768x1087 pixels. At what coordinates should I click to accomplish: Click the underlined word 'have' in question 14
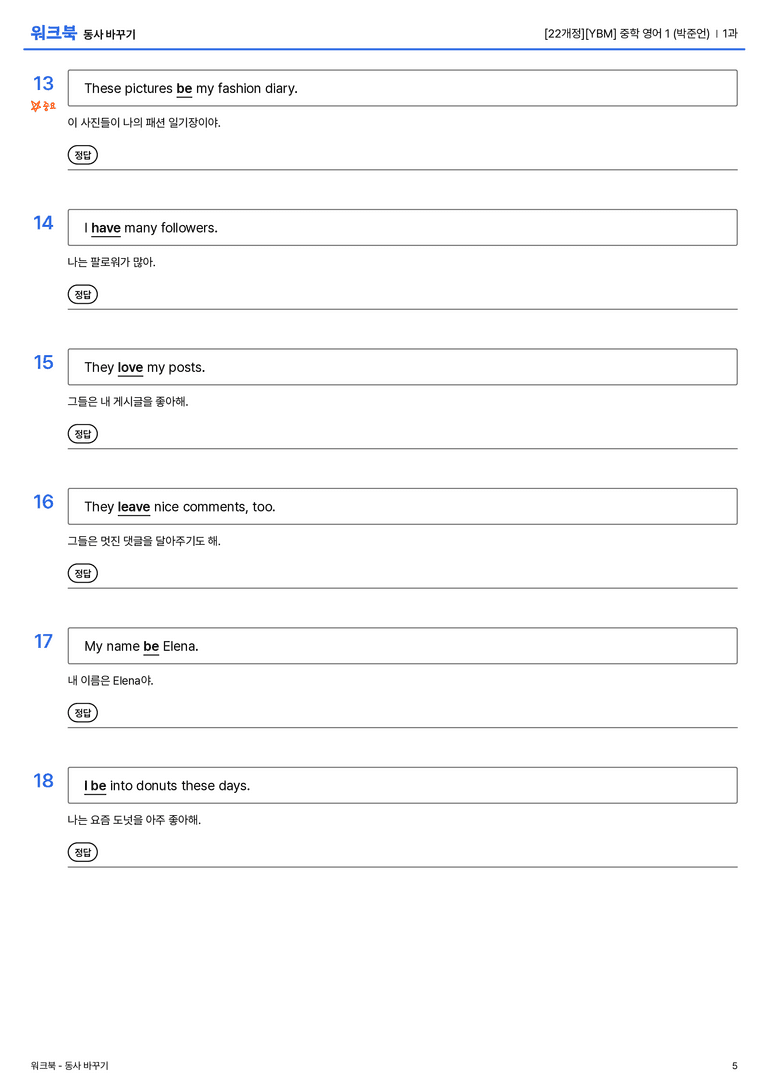pos(106,228)
